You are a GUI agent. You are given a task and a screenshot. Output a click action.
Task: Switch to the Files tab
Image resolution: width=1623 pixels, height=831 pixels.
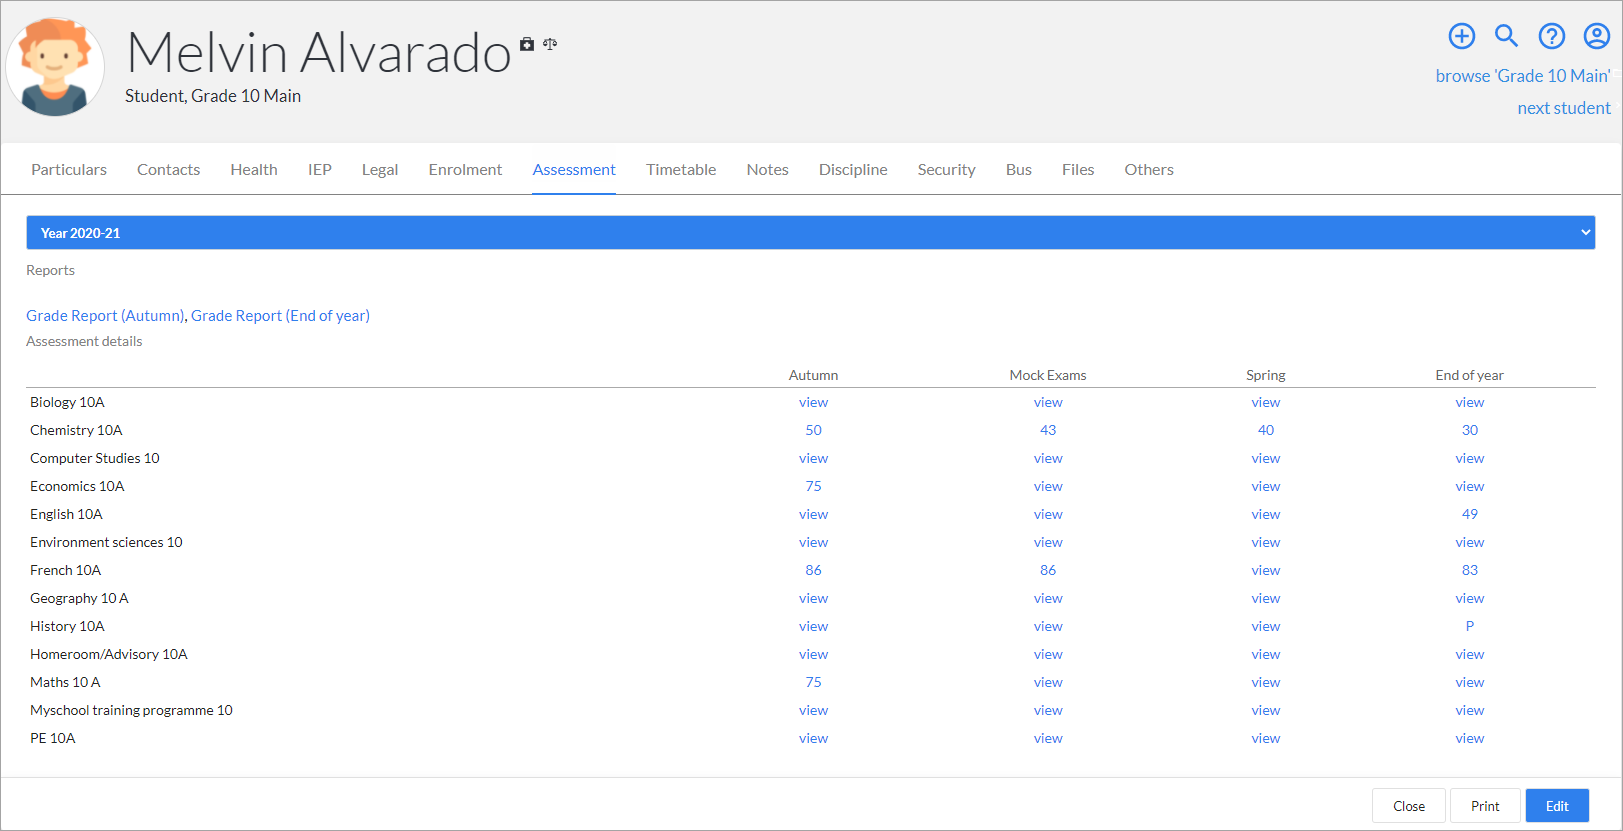pos(1078,170)
